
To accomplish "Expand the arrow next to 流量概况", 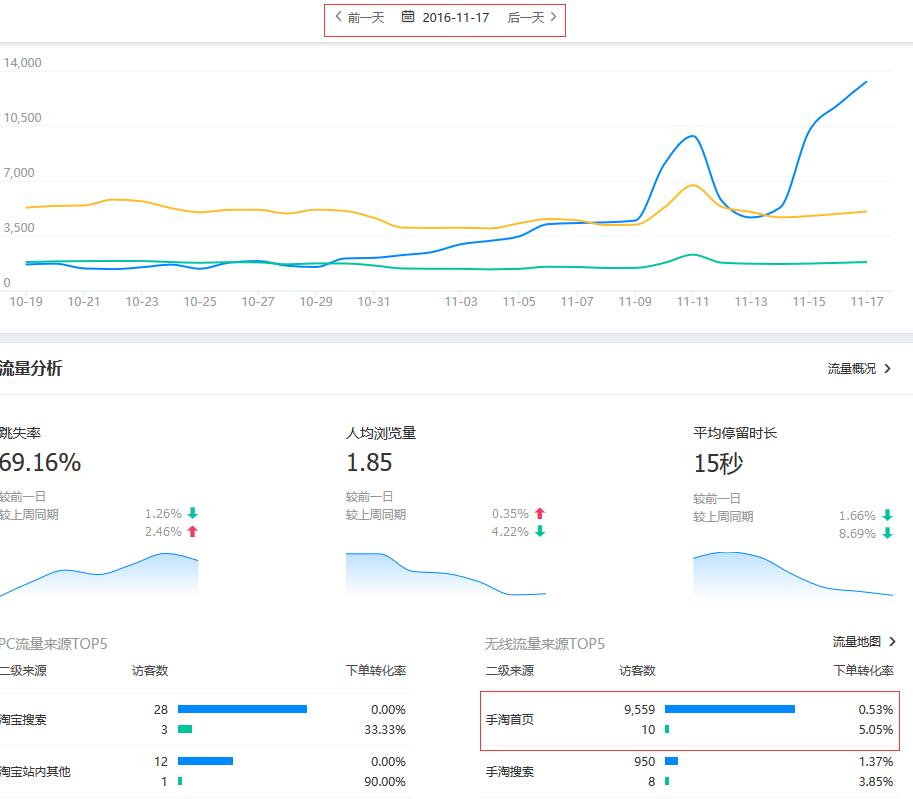I will tap(888, 369).
